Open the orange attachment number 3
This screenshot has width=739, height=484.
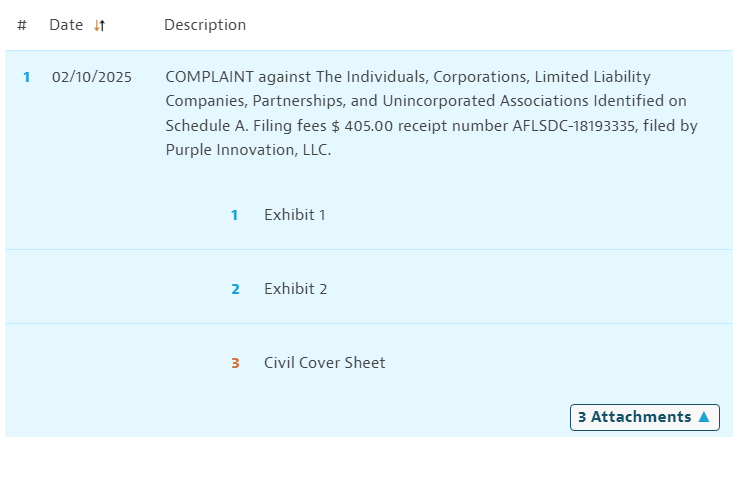(x=235, y=363)
